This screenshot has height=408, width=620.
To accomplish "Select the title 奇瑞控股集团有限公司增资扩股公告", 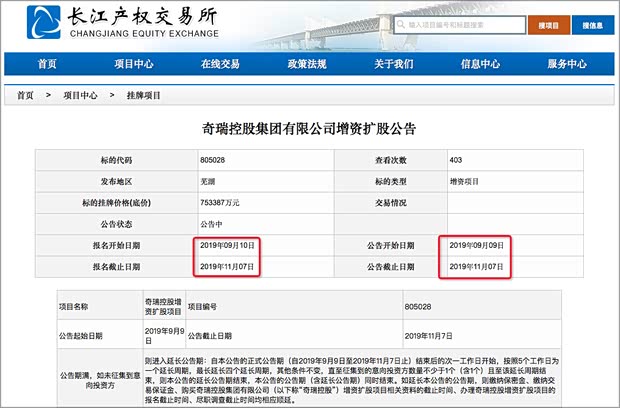I will tap(309, 129).
